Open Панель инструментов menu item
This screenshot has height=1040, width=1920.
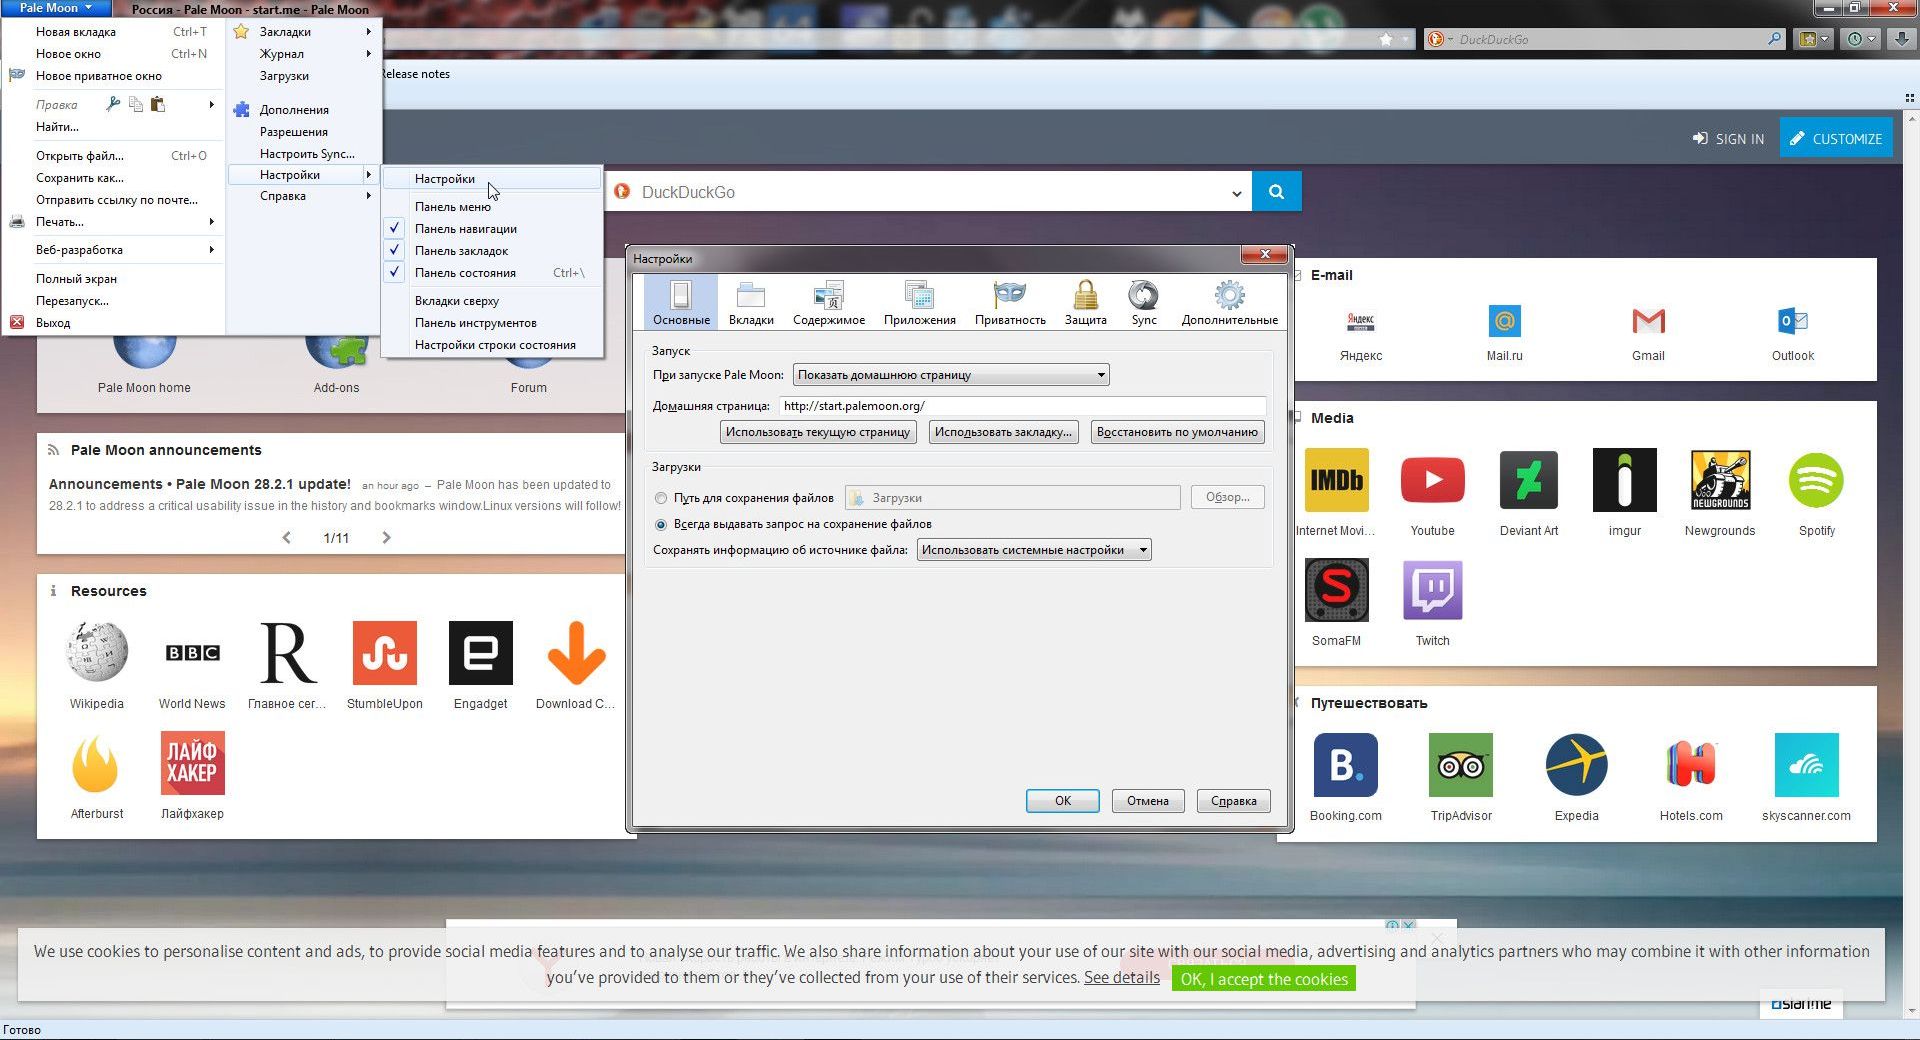(x=492, y=323)
